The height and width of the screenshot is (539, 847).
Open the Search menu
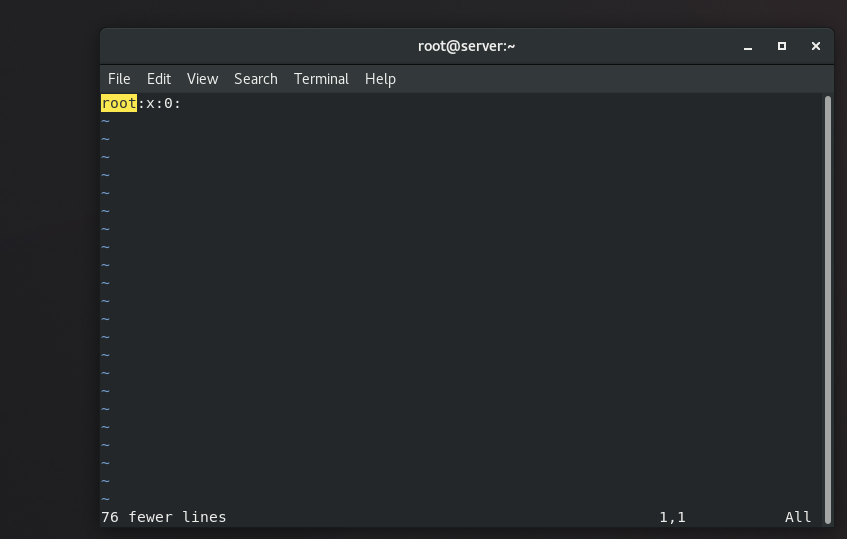point(255,79)
